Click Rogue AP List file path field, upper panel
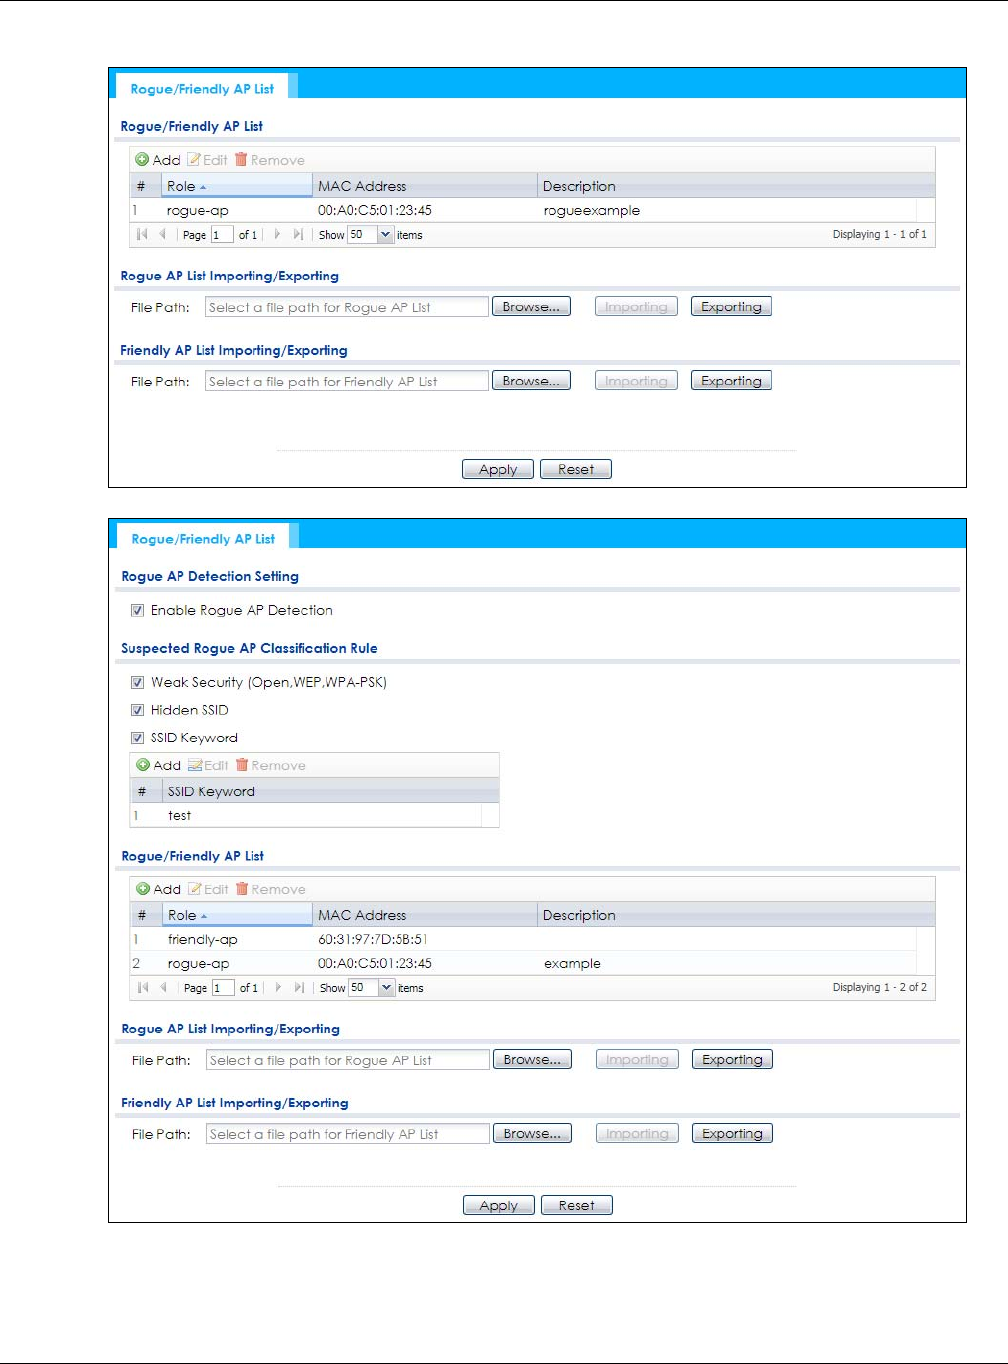 coord(347,307)
